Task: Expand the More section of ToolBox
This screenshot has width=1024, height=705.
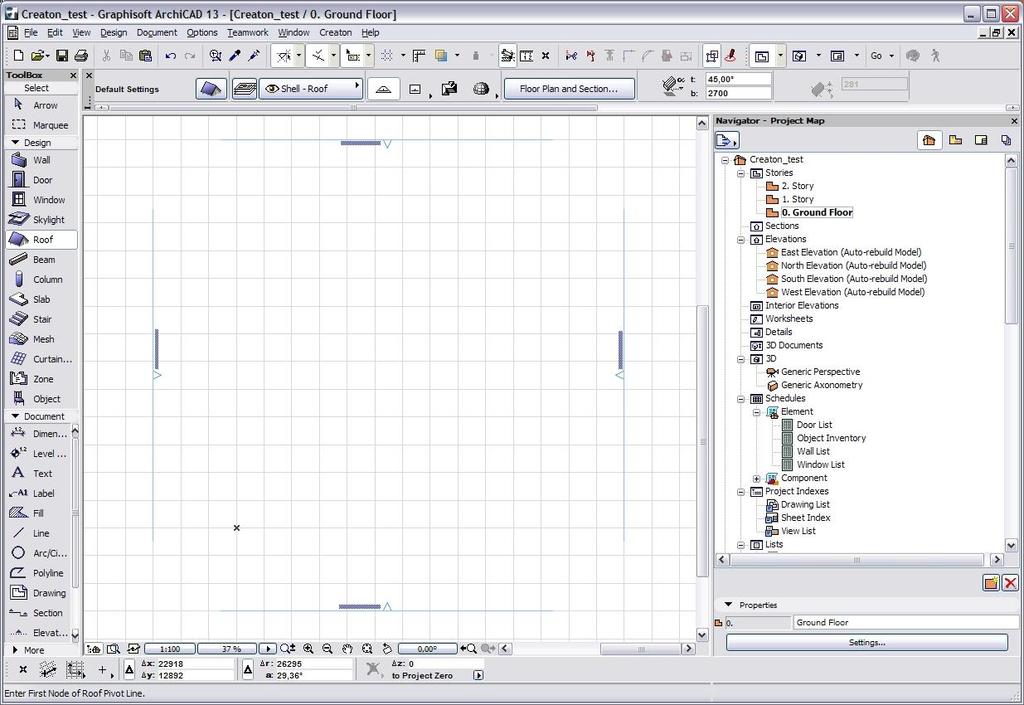Action: [15, 650]
